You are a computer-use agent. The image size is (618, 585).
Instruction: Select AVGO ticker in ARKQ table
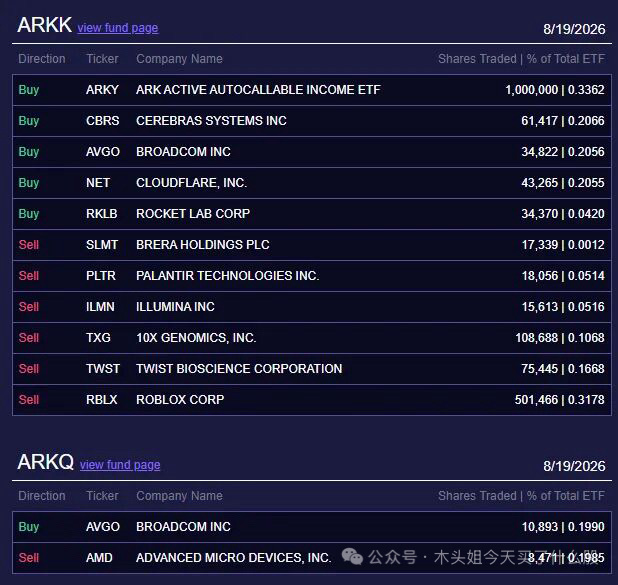[x=103, y=527]
